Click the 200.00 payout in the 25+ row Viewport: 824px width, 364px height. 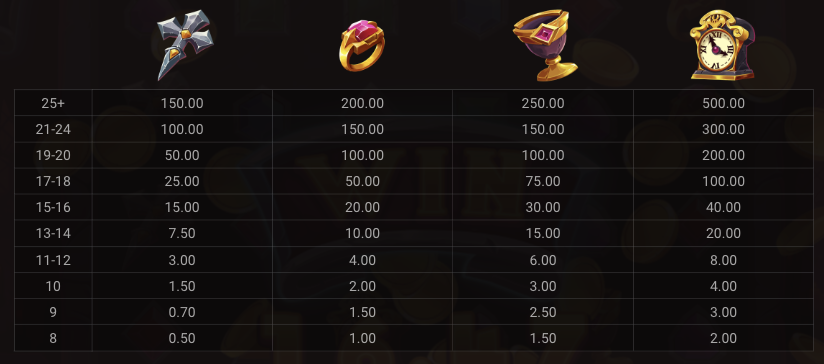[x=362, y=103]
